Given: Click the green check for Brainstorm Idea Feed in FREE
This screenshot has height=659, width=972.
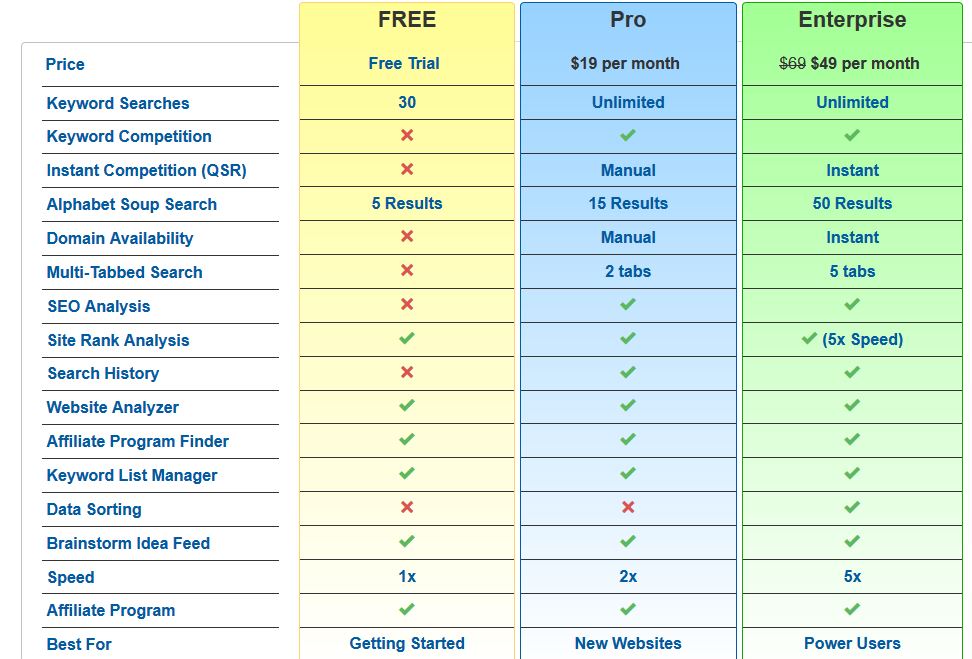Looking at the screenshot, I should [x=407, y=541].
